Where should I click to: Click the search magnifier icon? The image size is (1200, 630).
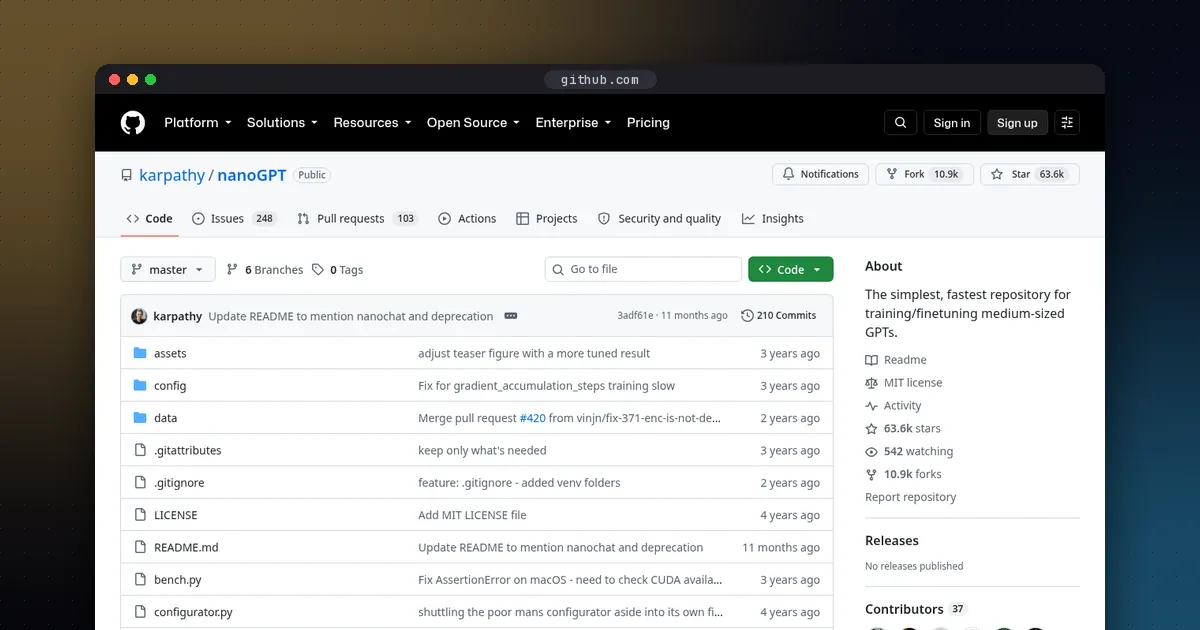(901, 123)
